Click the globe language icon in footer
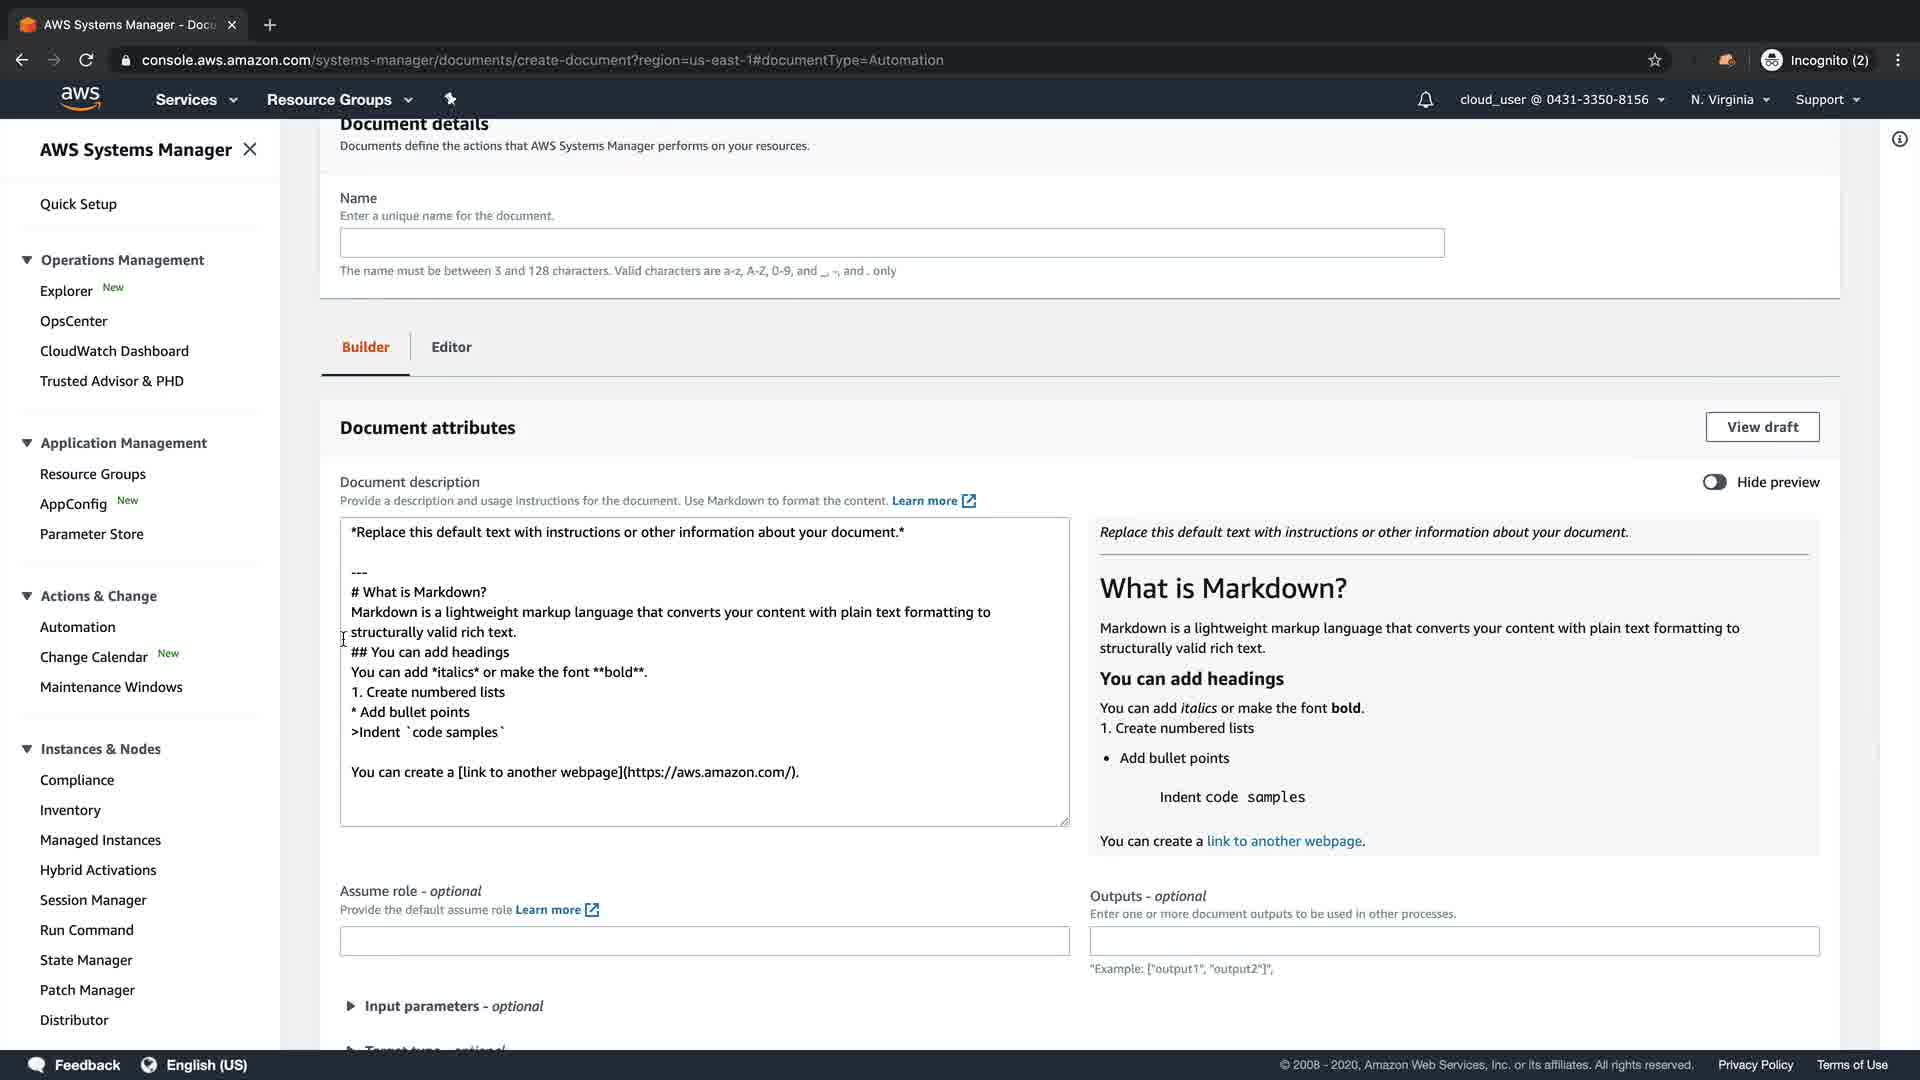 pyautogui.click(x=149, y=1064)
